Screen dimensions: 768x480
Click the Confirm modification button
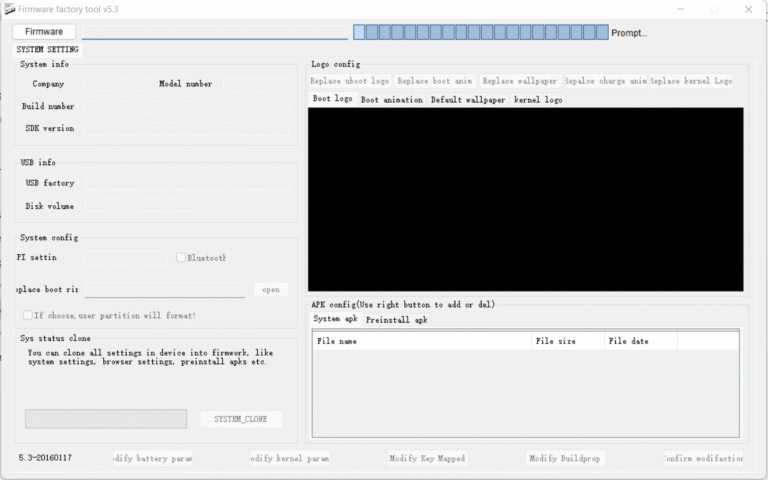point(704,458)
